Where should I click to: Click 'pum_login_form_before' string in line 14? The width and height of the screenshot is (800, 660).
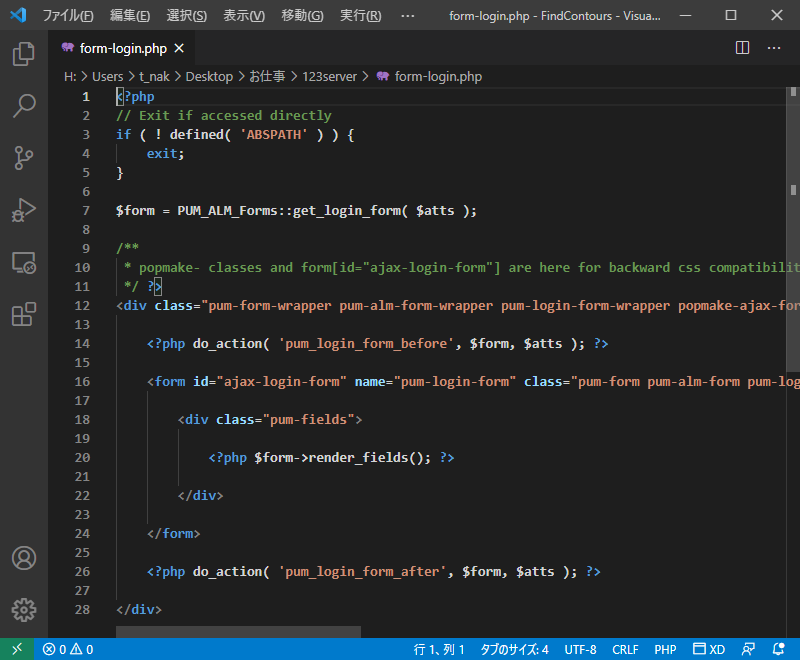[x=366, y=344]
